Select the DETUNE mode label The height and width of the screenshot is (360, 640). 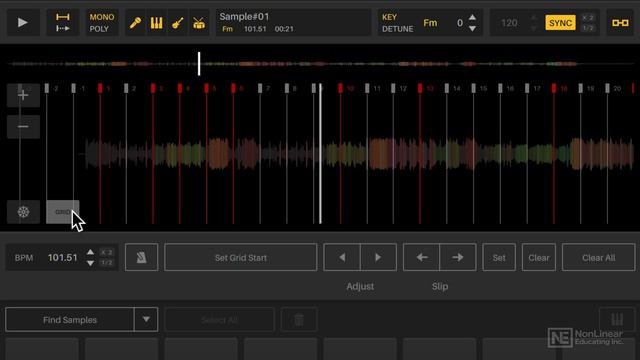(x=398, y=29)
